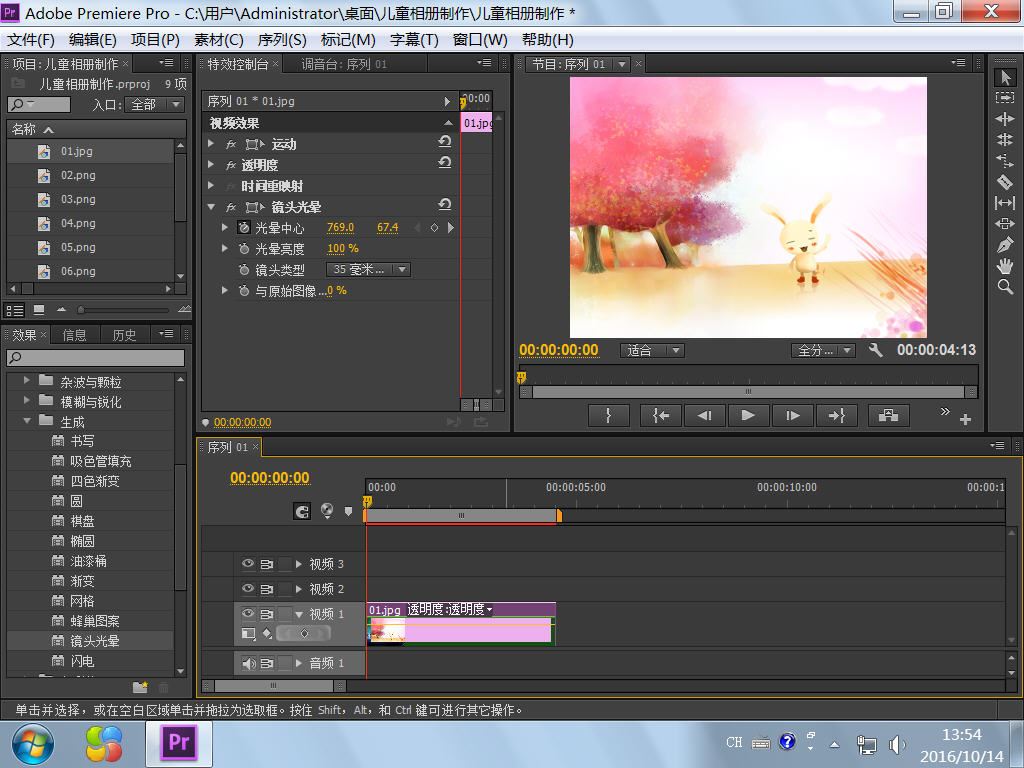Hide the 视频 1 track with eye icon
Image resolution: width=1024 pixels, height=768 pixels.
point(248,613)
